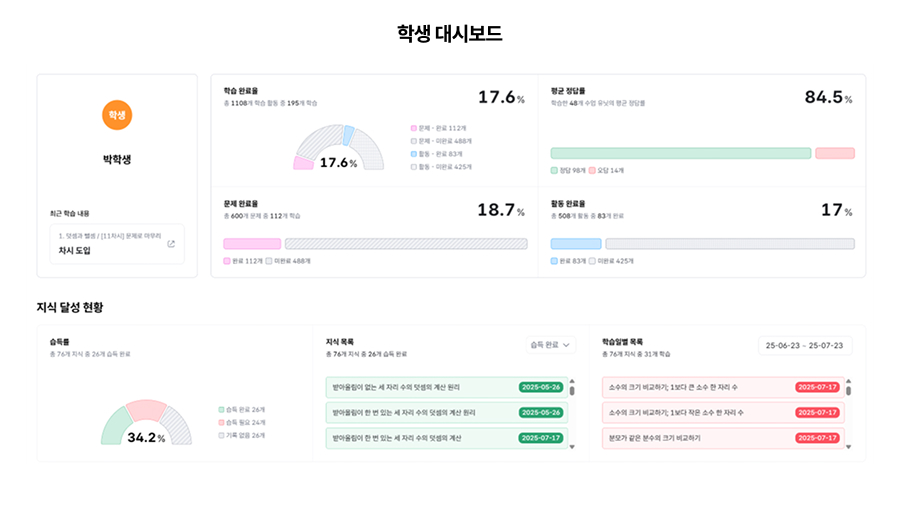This screenshot has width=900, height=506.
Task: Click the green 정답 progress bar segment
Action: point(680,153)
